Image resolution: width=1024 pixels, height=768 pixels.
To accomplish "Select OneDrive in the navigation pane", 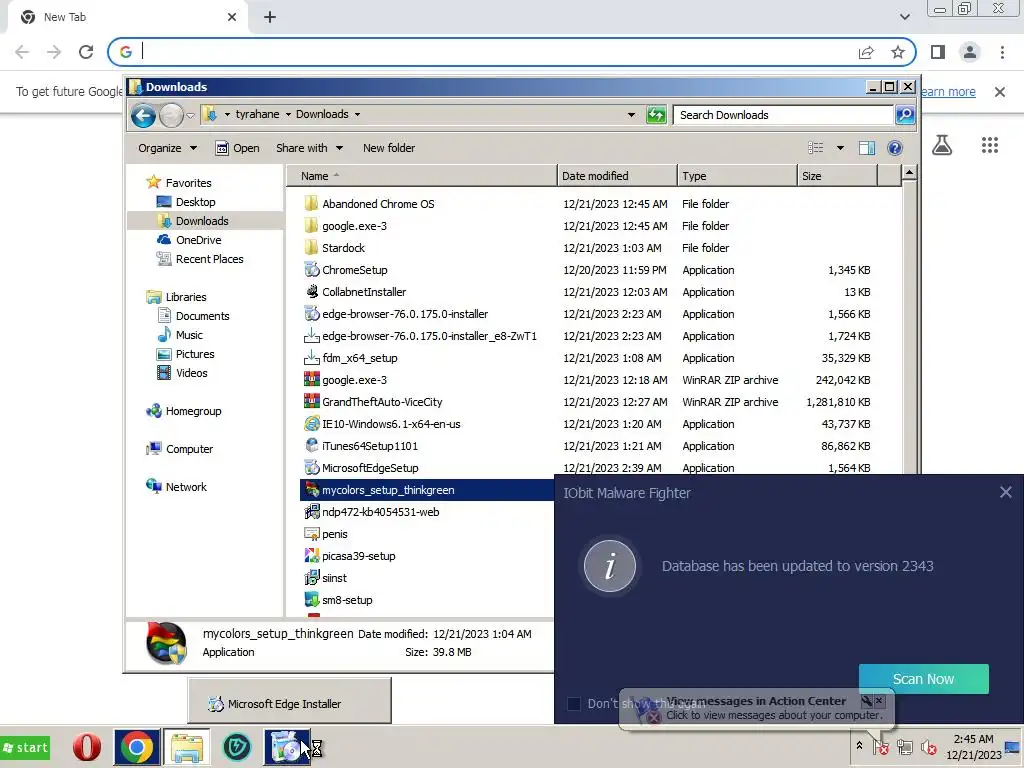I will tap(189, 240).
